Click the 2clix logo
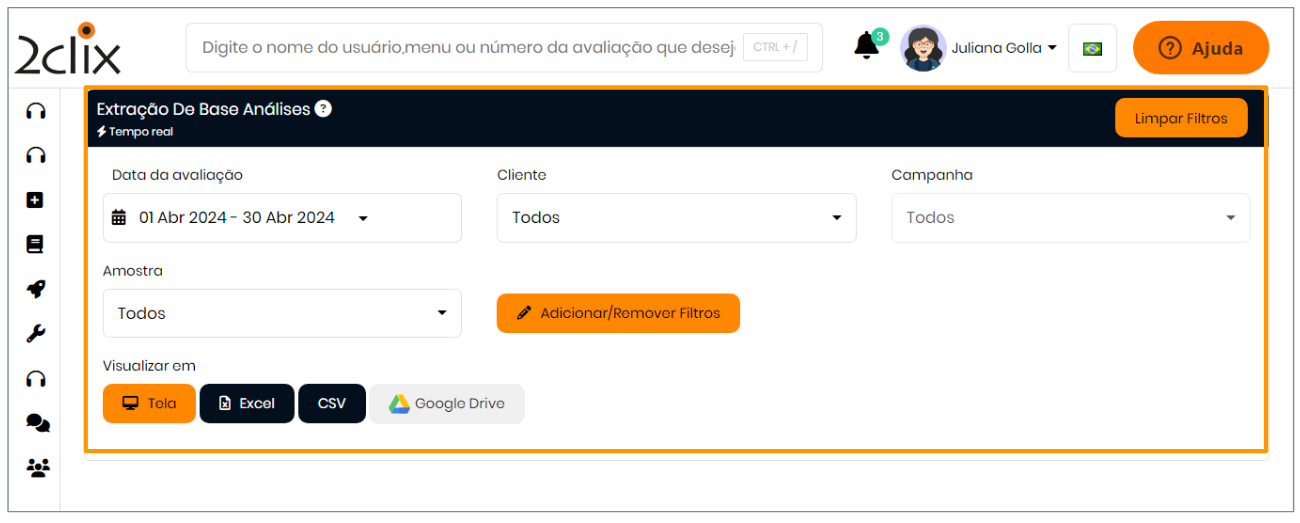The image size is (1300, 523). pyautogui.click(x=68, y=49)
